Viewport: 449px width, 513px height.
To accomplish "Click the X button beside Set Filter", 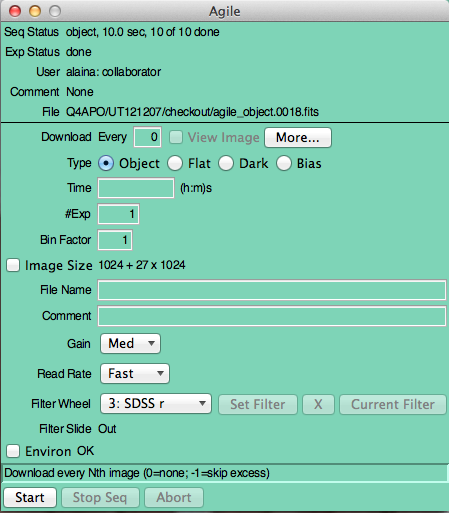I will (318, 405).
